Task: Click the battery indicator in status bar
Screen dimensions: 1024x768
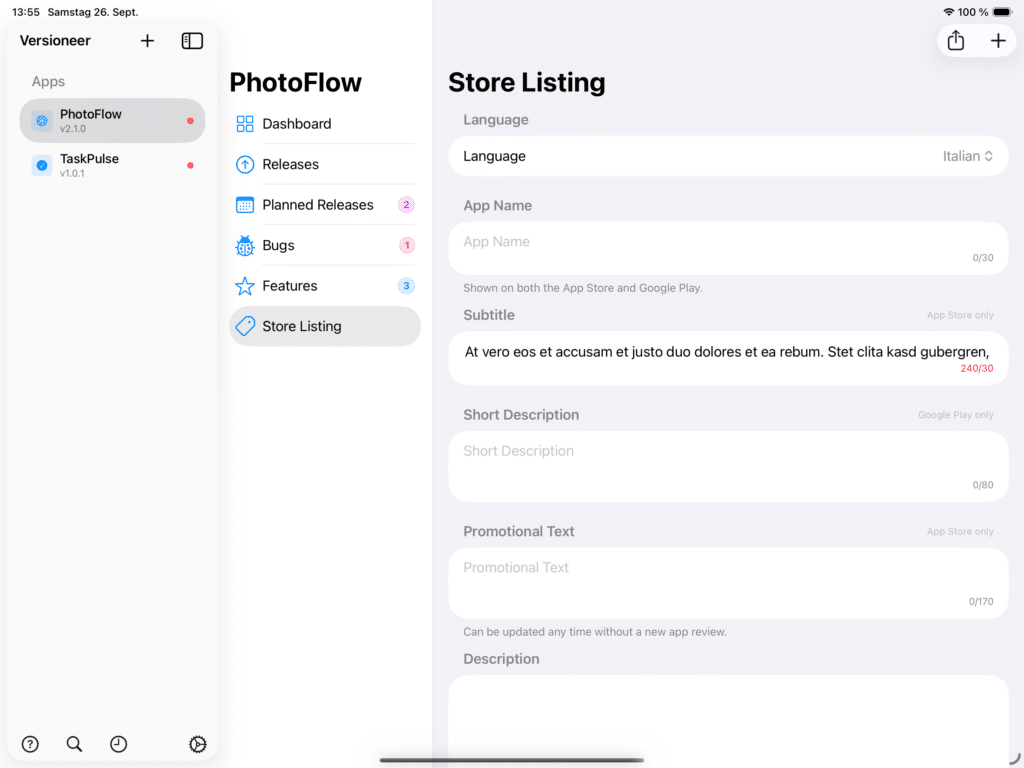Action: (x=1002, y=12)
